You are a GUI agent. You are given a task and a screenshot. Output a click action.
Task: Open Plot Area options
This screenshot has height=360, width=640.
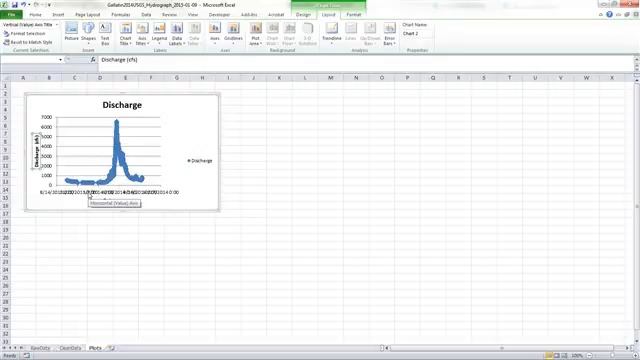(x=256, y=33)
